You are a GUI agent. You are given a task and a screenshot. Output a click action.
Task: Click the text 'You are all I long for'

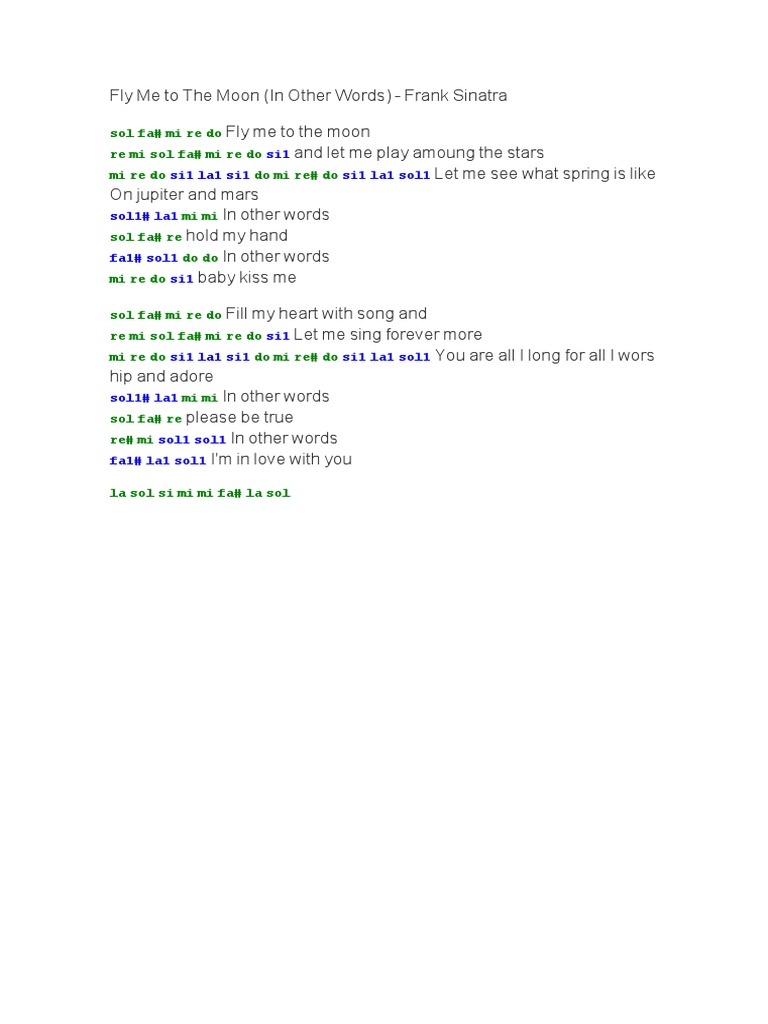point(509,356)
